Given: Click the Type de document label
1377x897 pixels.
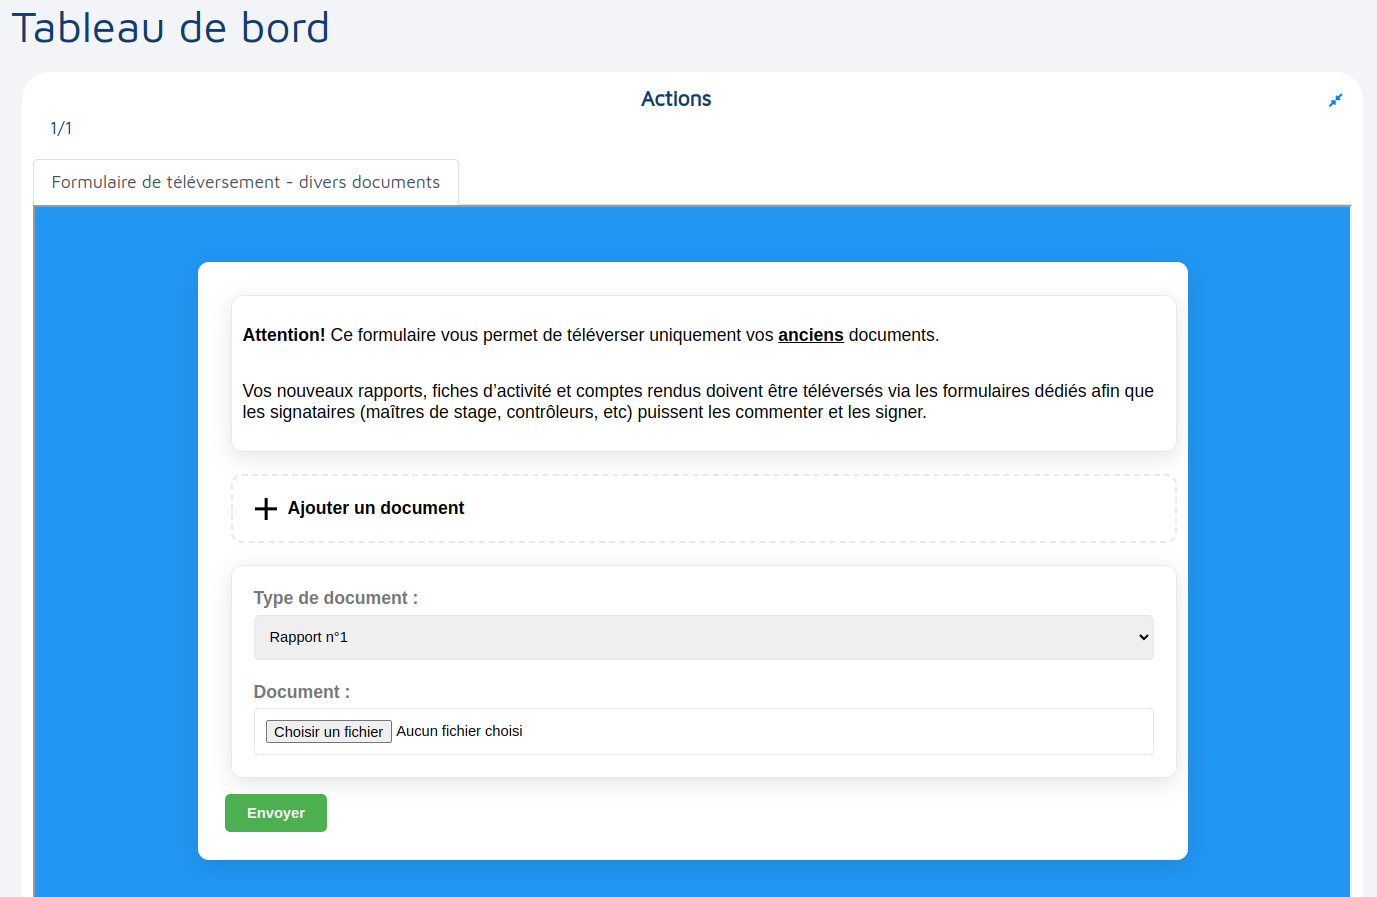Looking at the screenshot, I should 335,598.
